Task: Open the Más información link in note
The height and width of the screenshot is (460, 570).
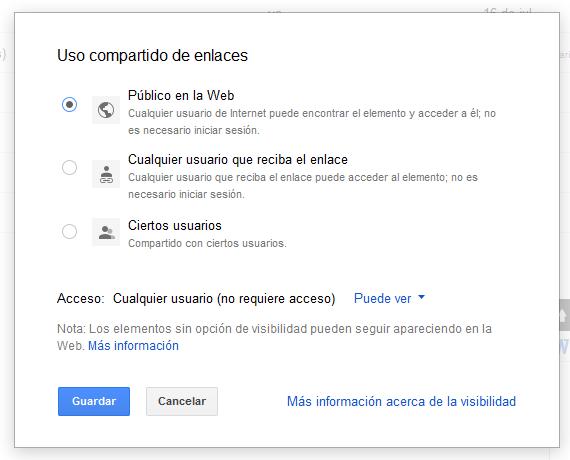Action: 133,345
